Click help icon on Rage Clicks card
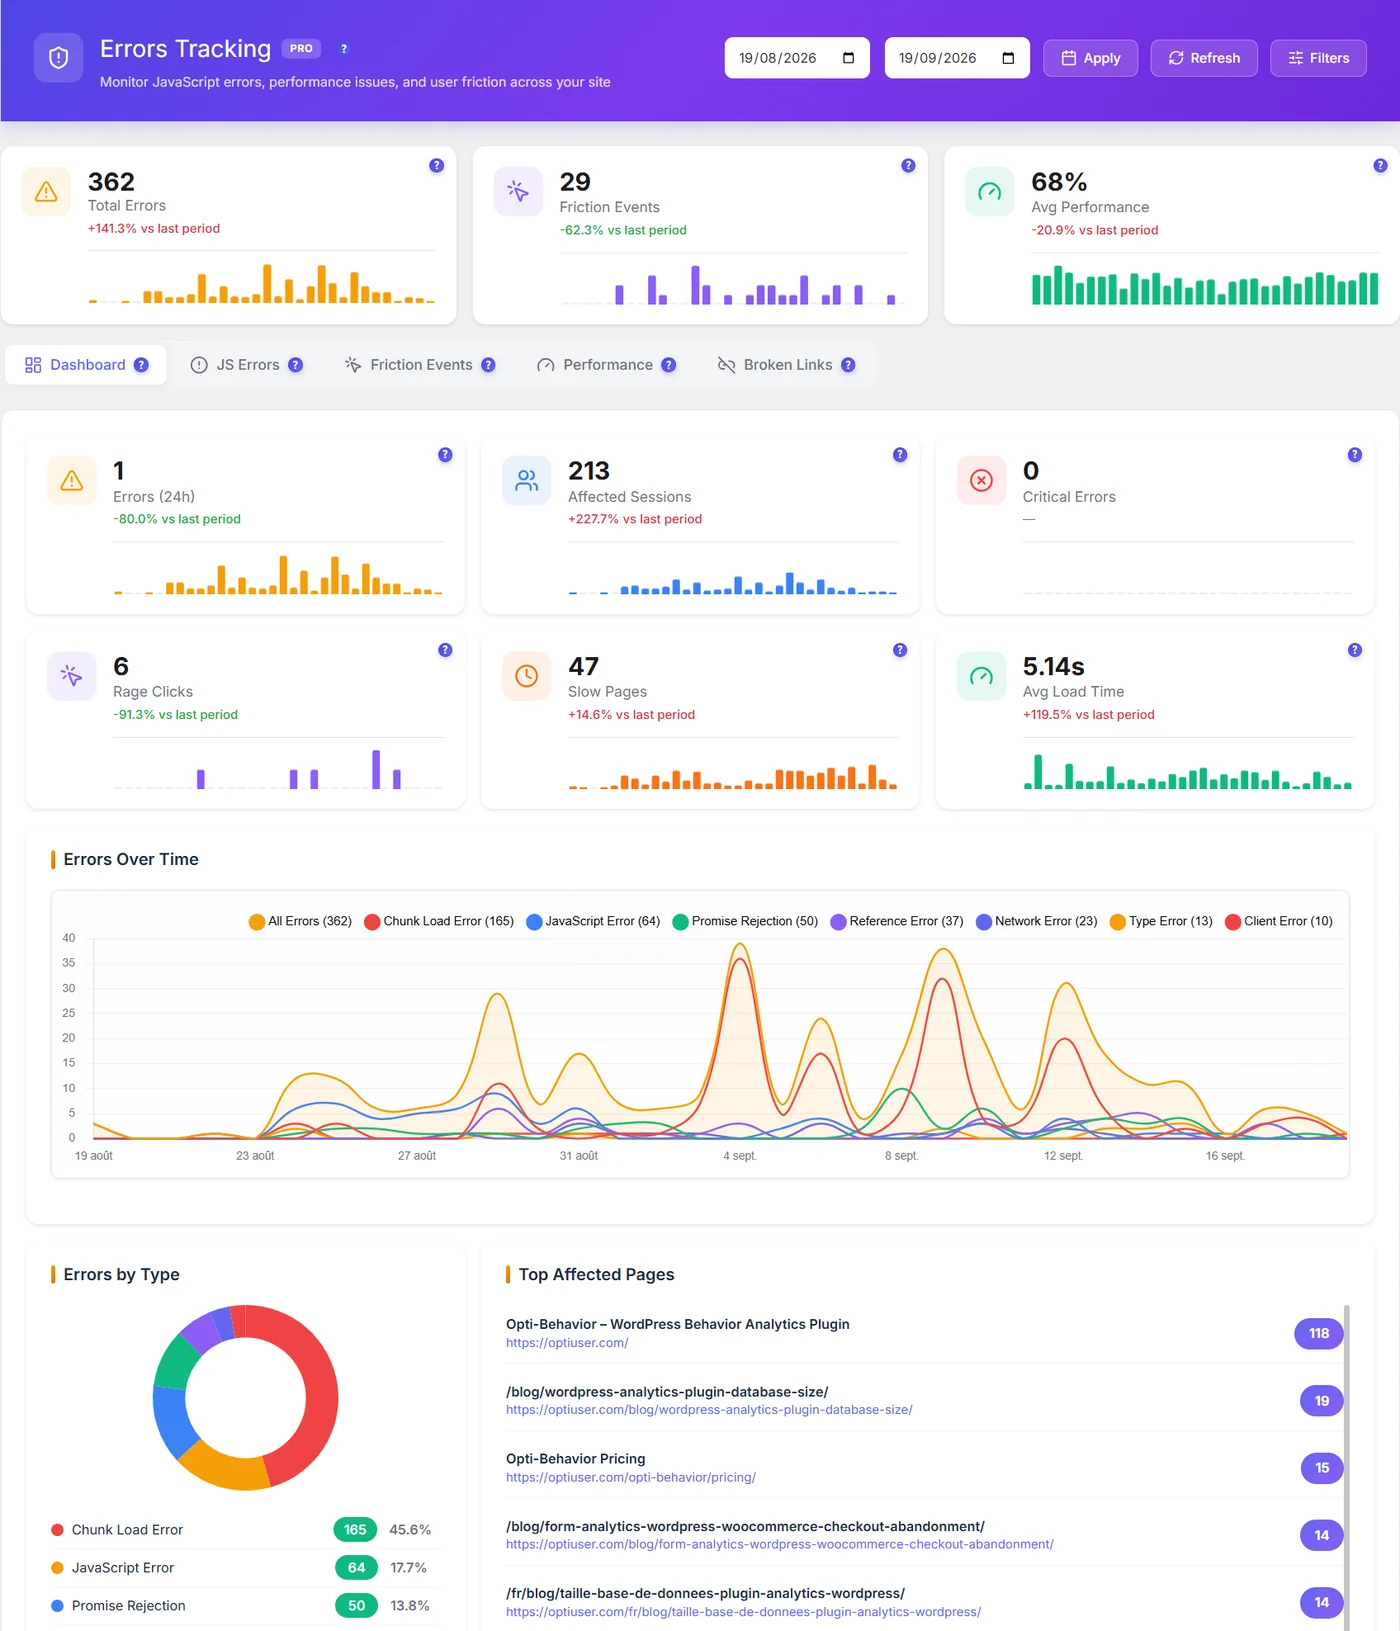Viewport: 1400px width, 1631px height. pos(445,650)
